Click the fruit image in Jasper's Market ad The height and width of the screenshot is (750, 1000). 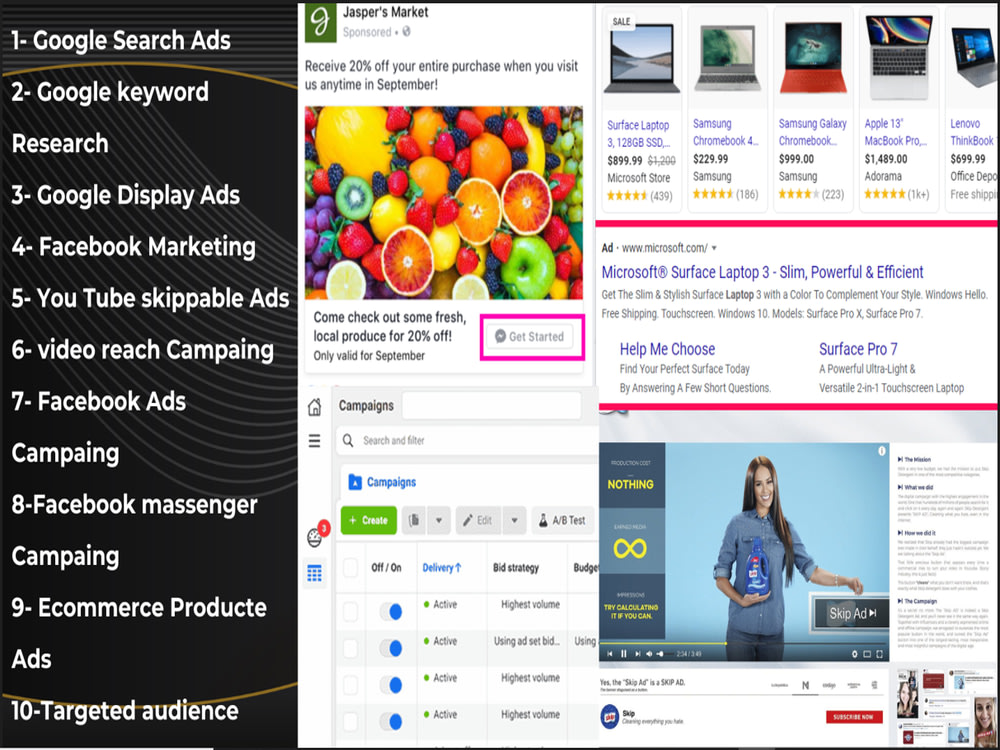click(x=443, y=203)
